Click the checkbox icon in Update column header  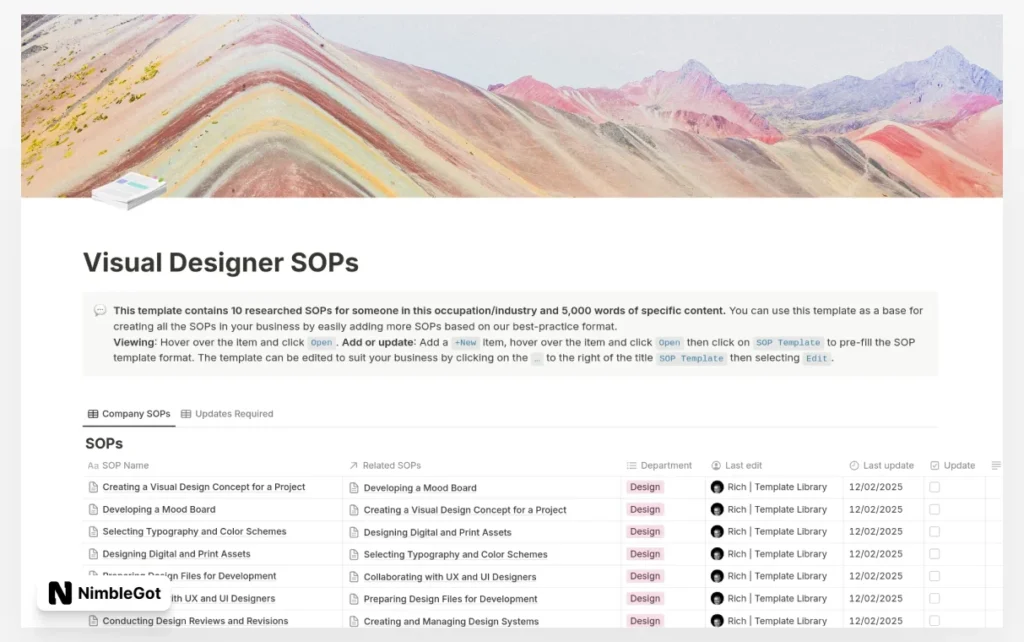(935, 465)
